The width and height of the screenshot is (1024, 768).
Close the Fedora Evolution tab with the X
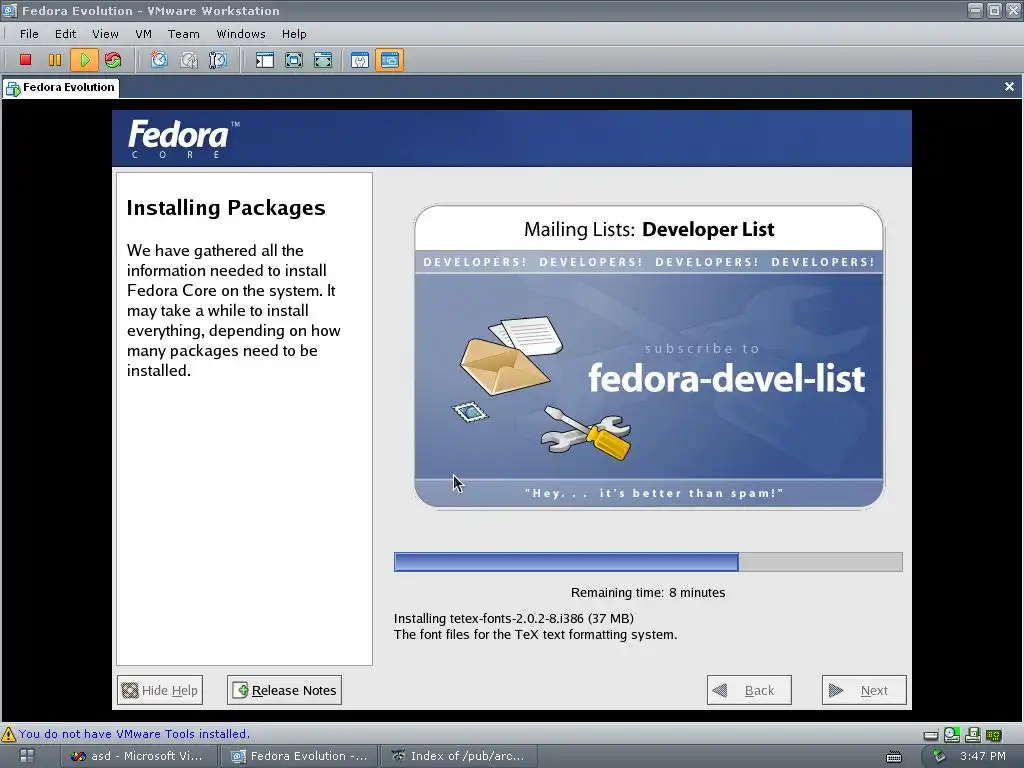[1009, 86]
